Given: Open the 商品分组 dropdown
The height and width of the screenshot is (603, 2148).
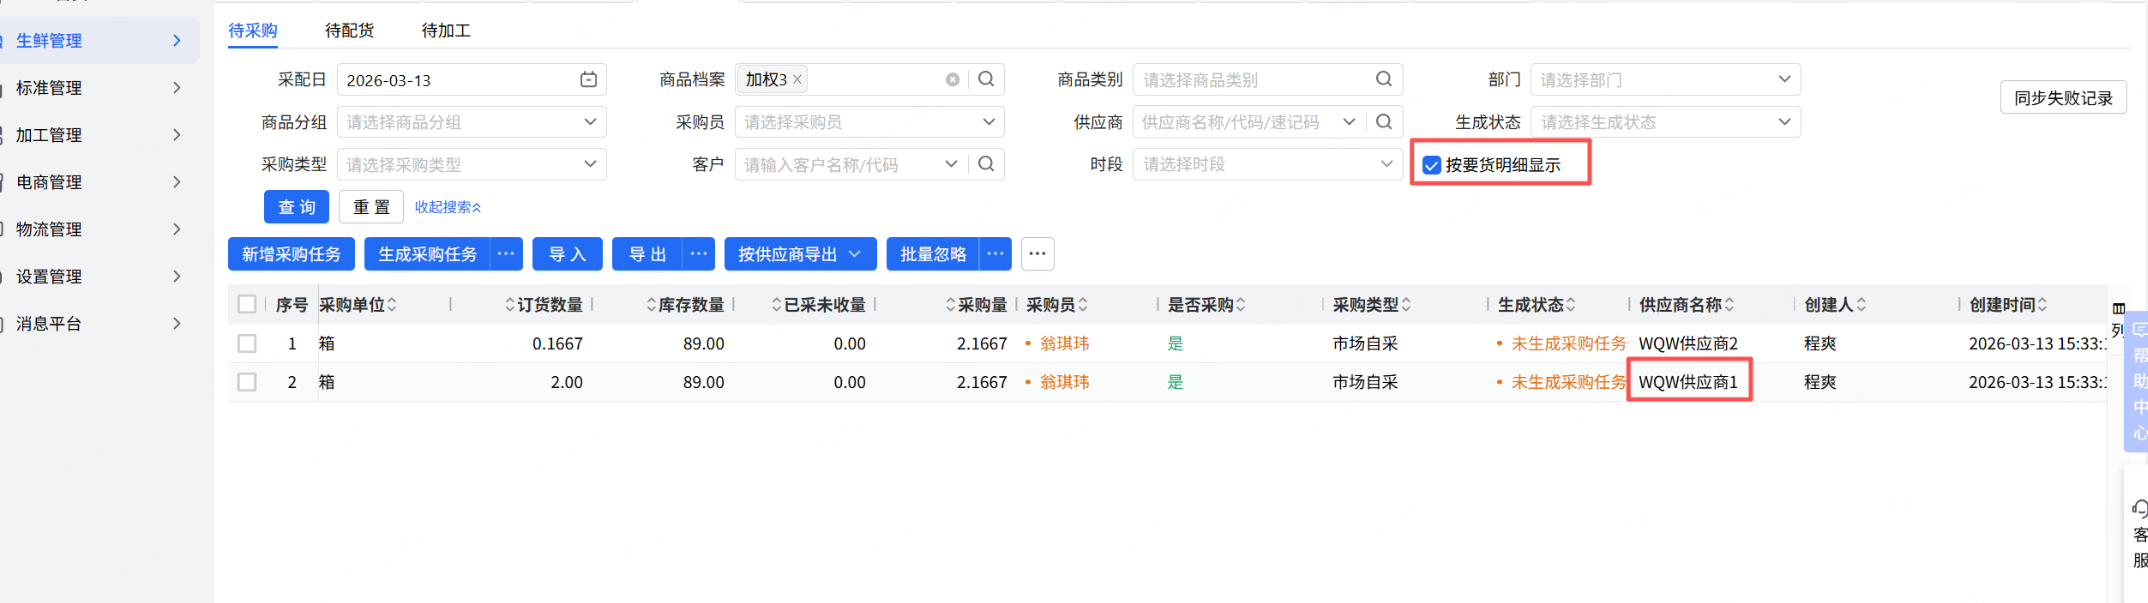Looking at the screenshot, I should pyautogui.click(x=471, y=121).
